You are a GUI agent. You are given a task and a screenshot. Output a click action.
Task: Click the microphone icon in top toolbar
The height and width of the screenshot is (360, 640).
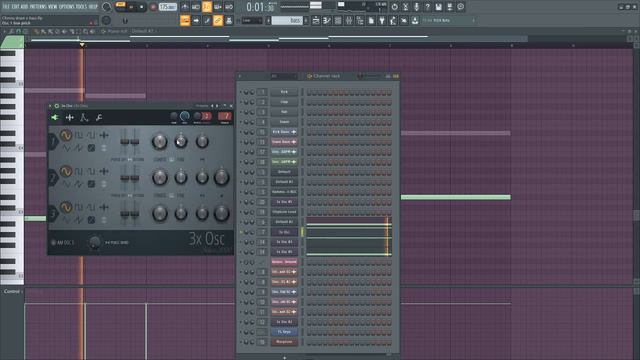click(416, 7)
